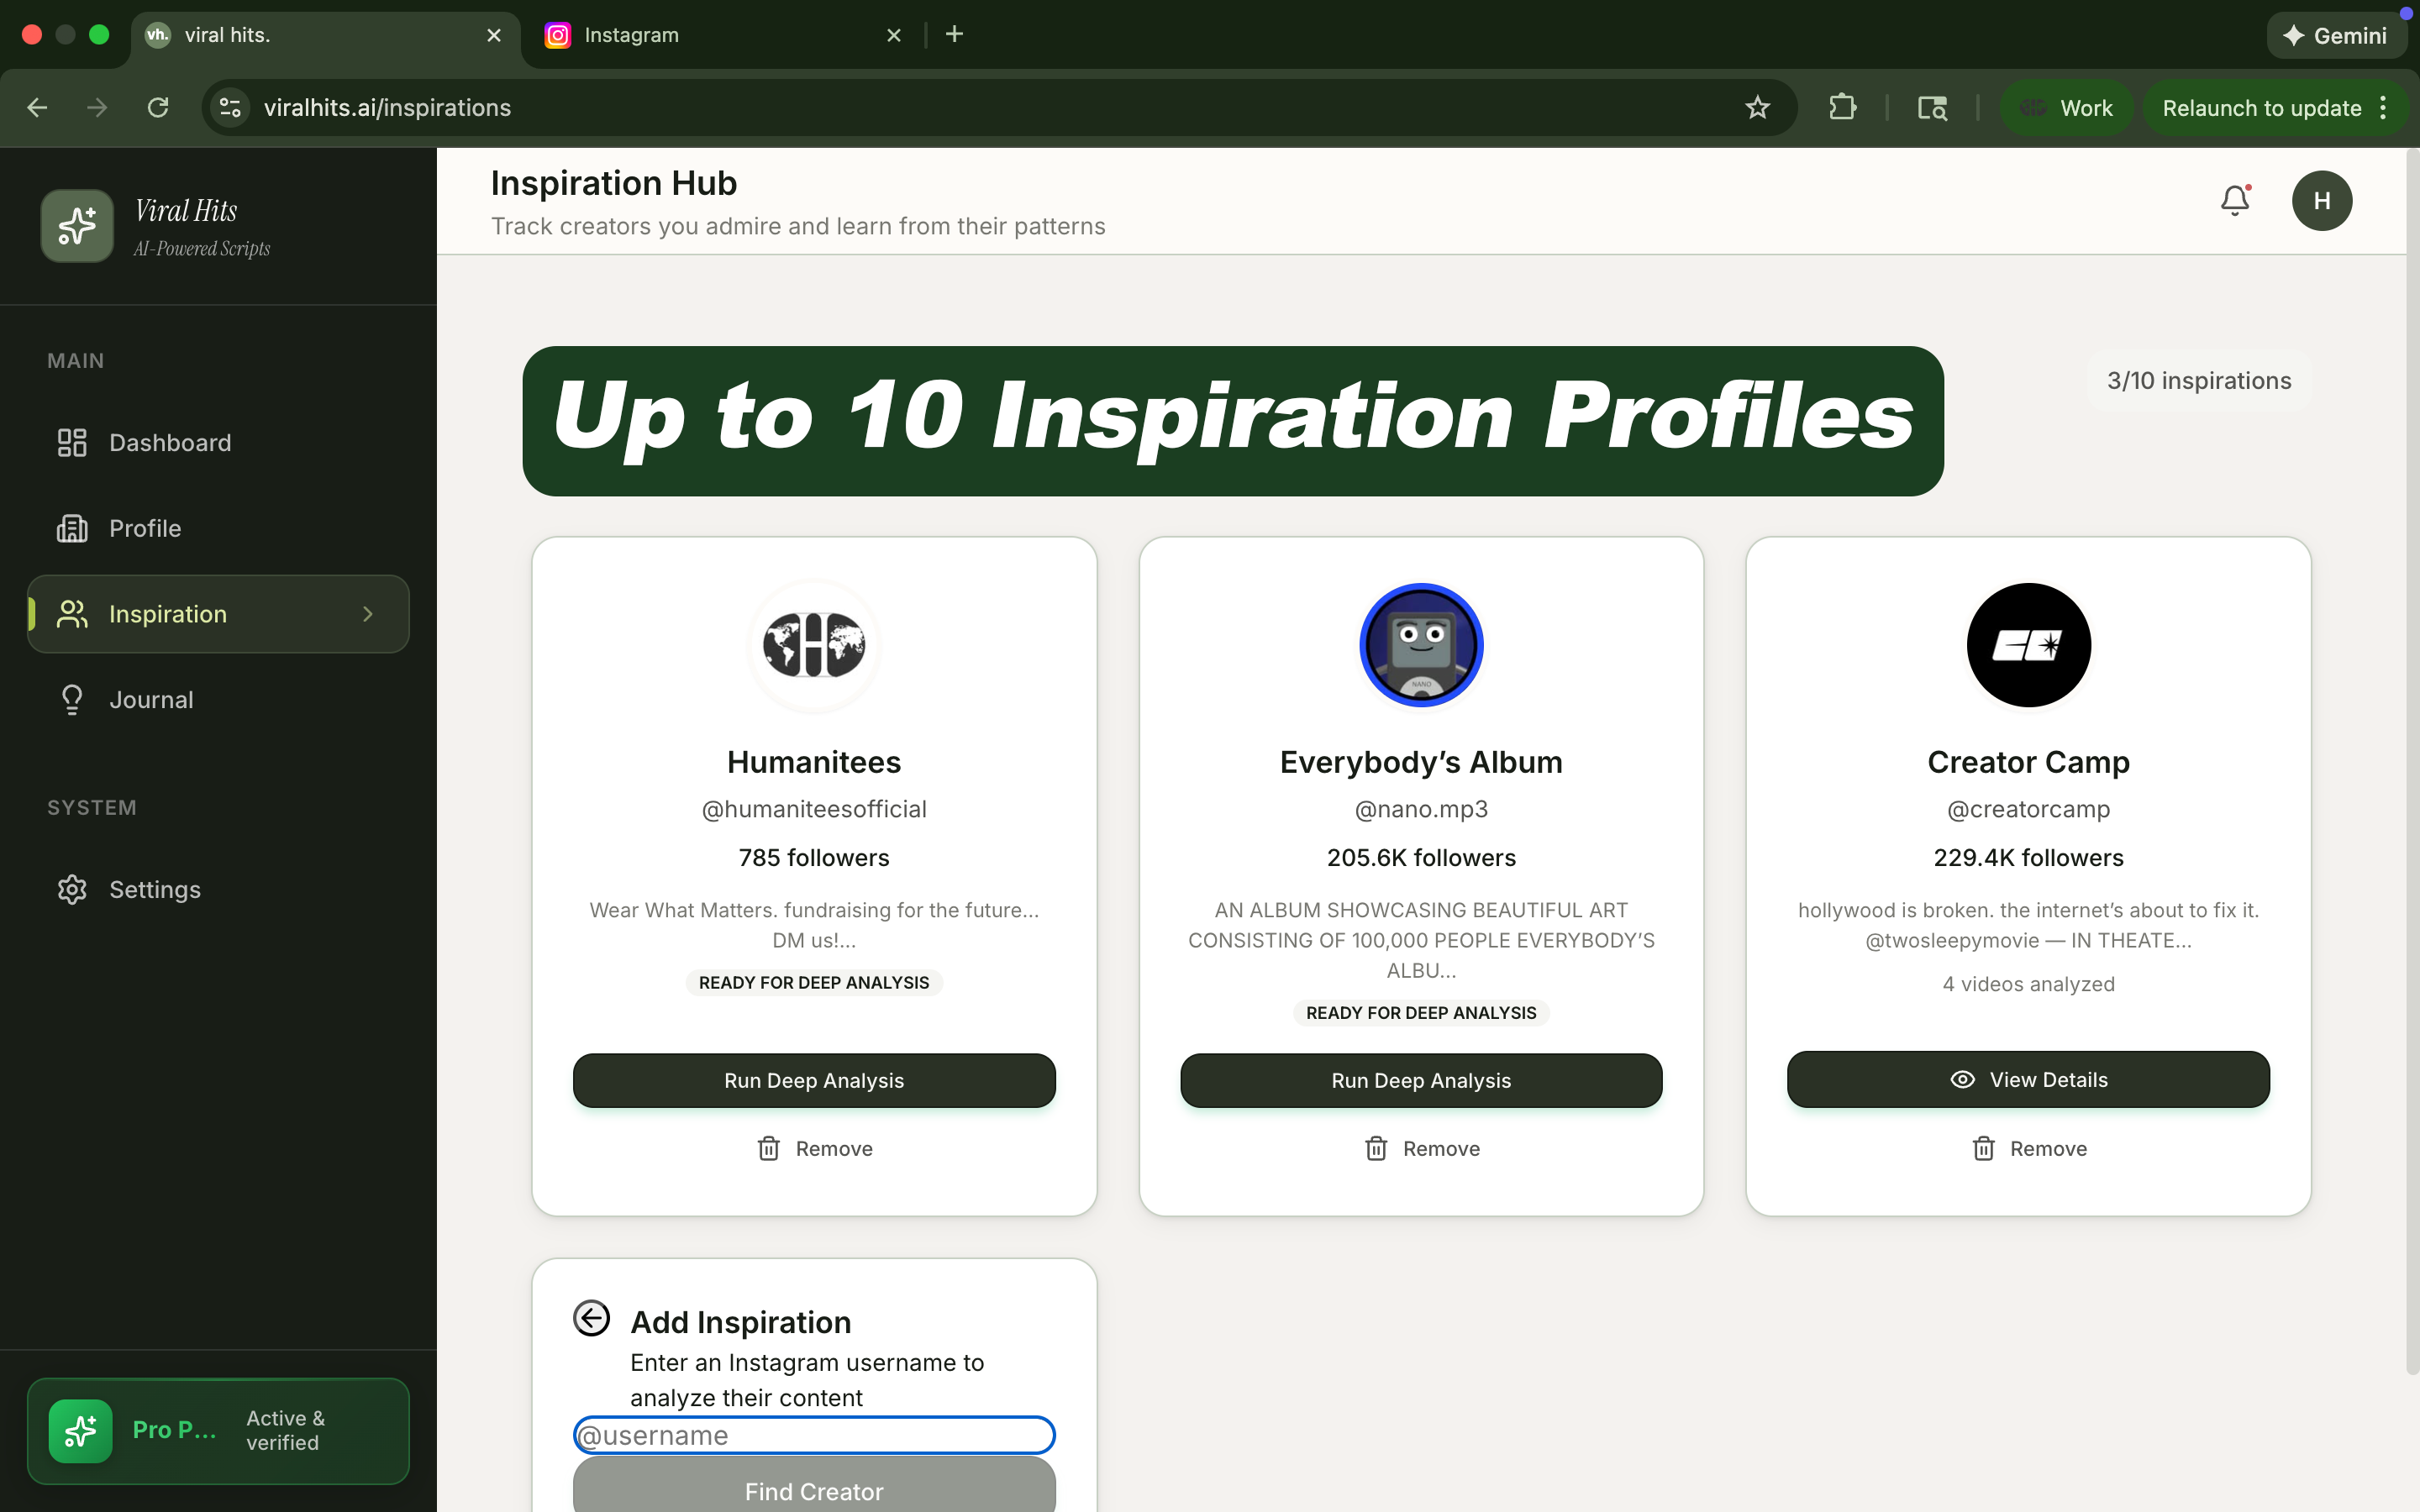This screenshot has height=1512, width=2420.
Task: Bookmark the page with the star icon
Action: click(x=1757, y=107)
